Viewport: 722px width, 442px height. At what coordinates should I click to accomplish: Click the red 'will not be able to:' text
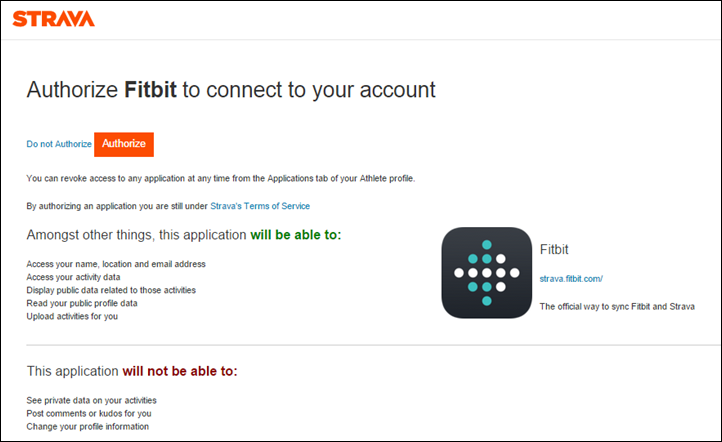[x=180, y=371]
